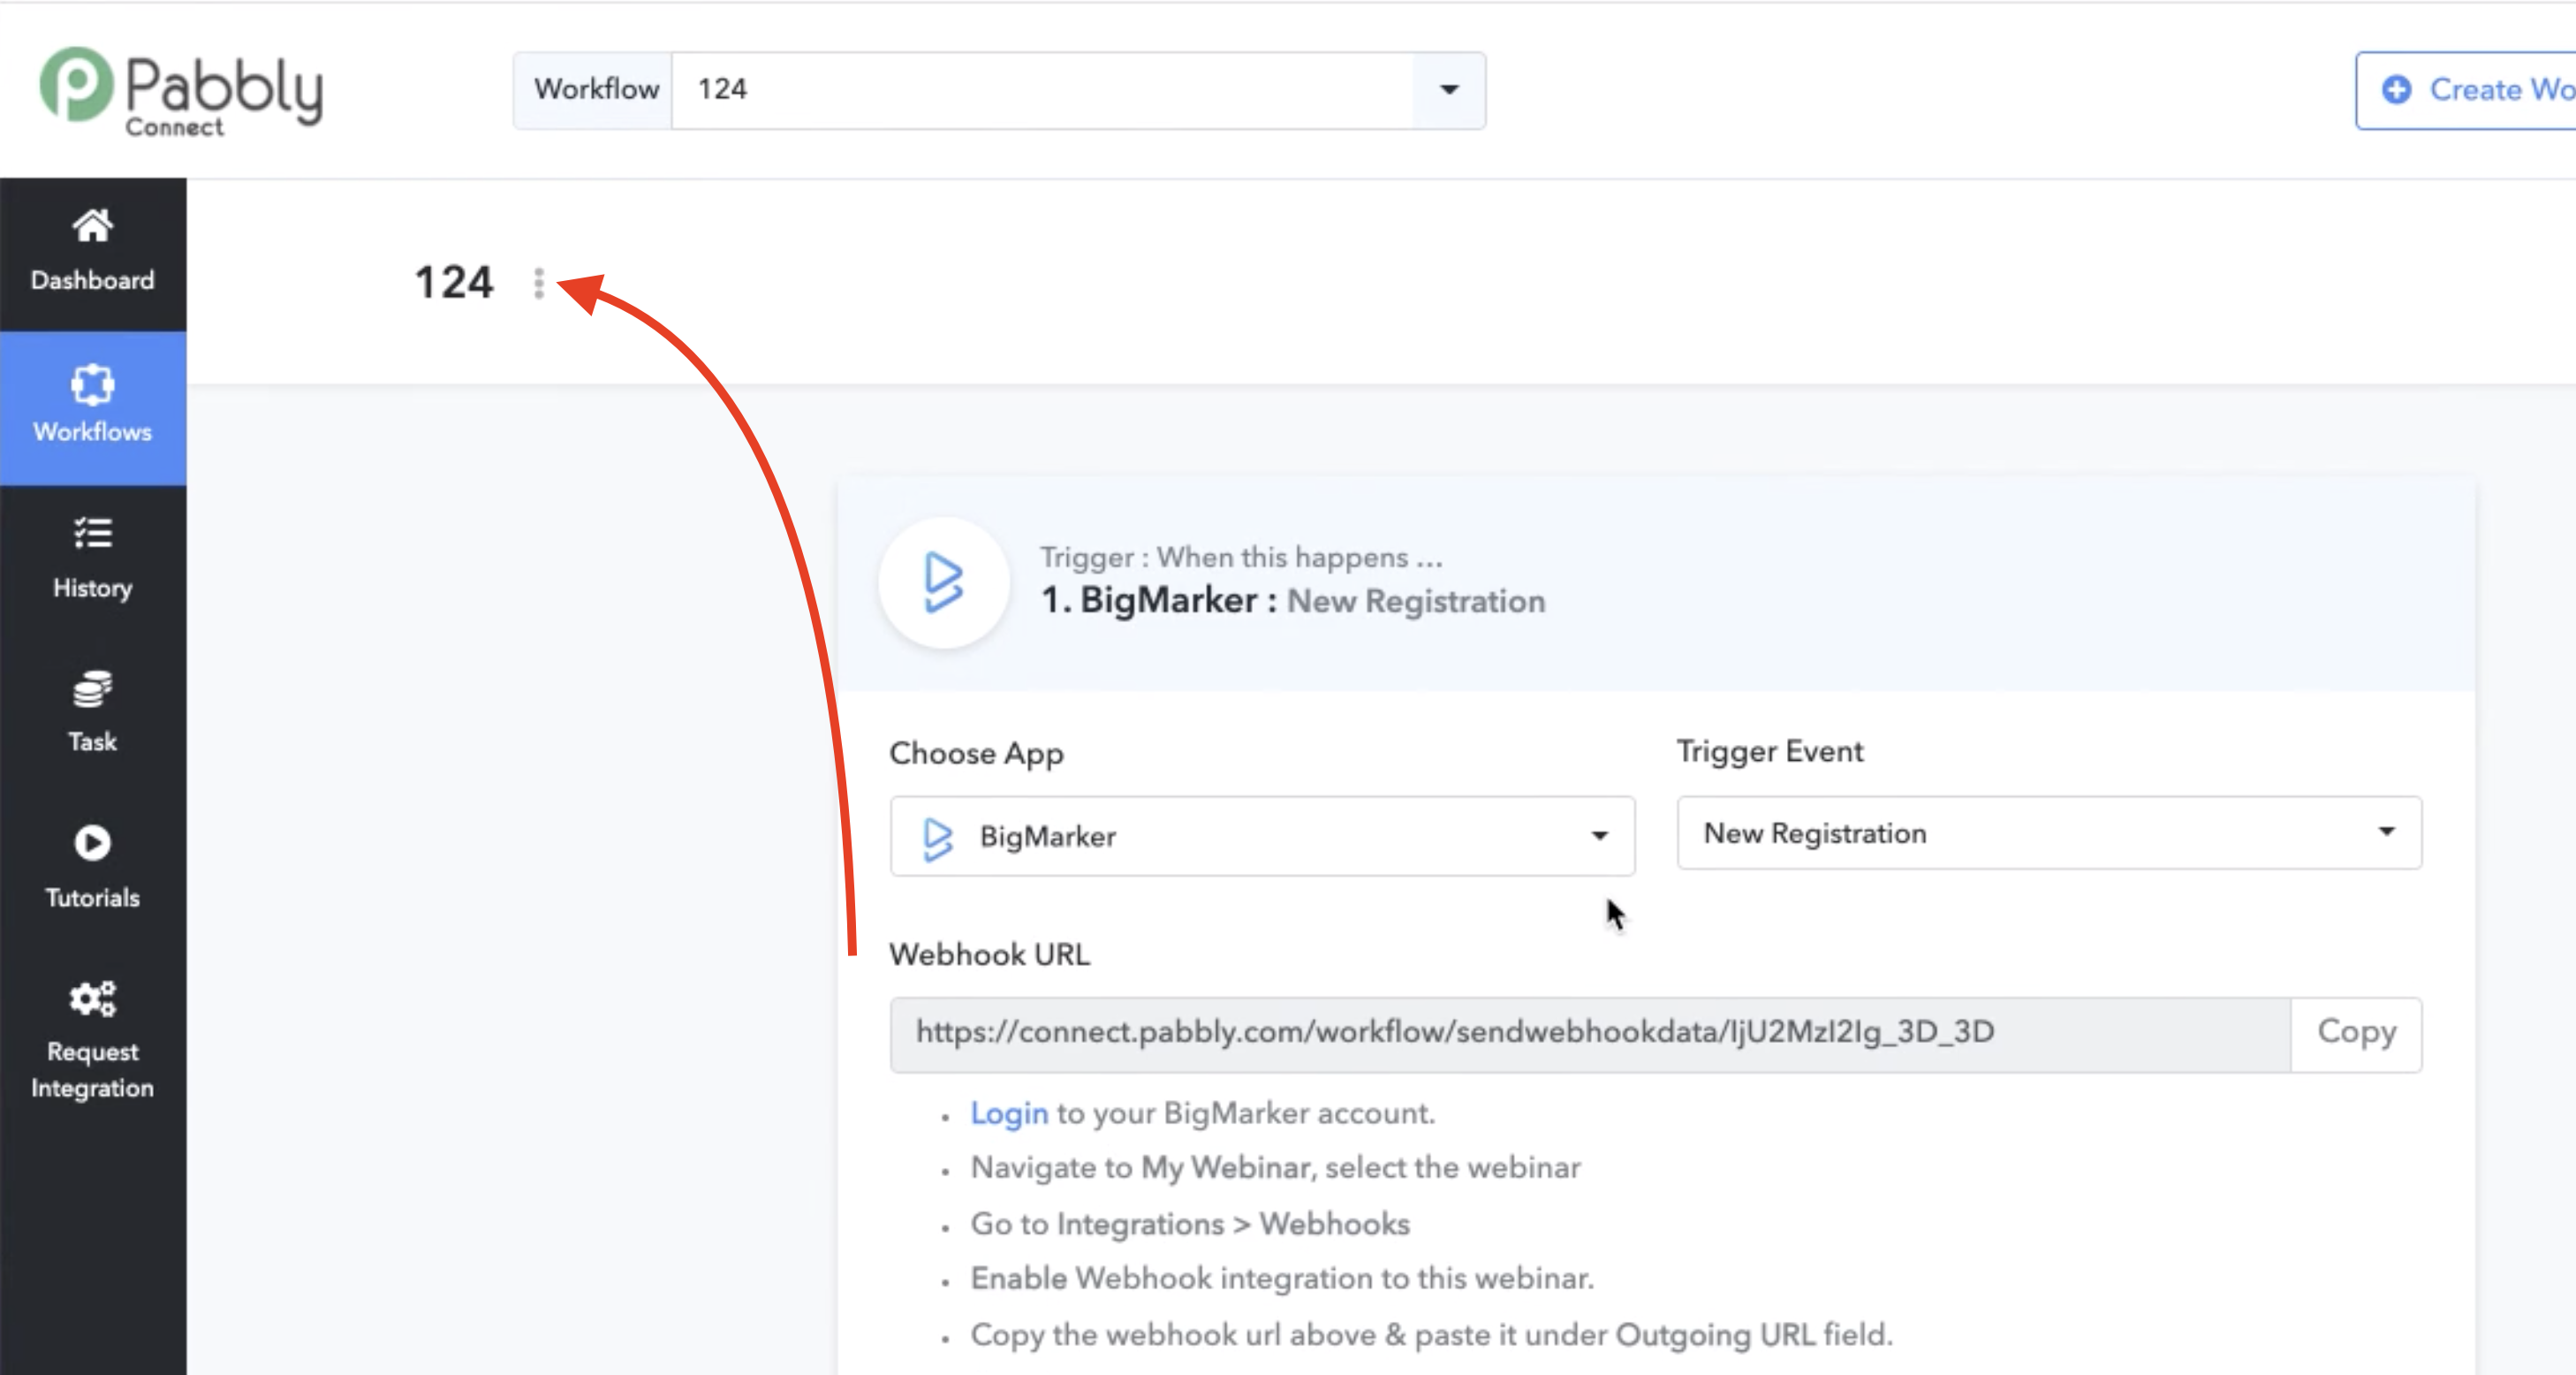Image resolution: width=2576 pixels, height=1375 pixels.
Task: Click the History checklist icon
Action: point(92,534)
